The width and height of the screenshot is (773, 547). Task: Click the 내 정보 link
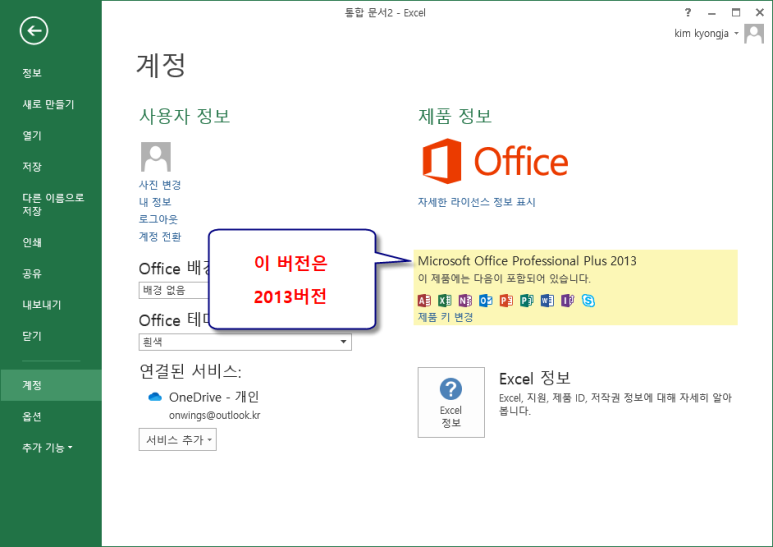tap(155, 202)
